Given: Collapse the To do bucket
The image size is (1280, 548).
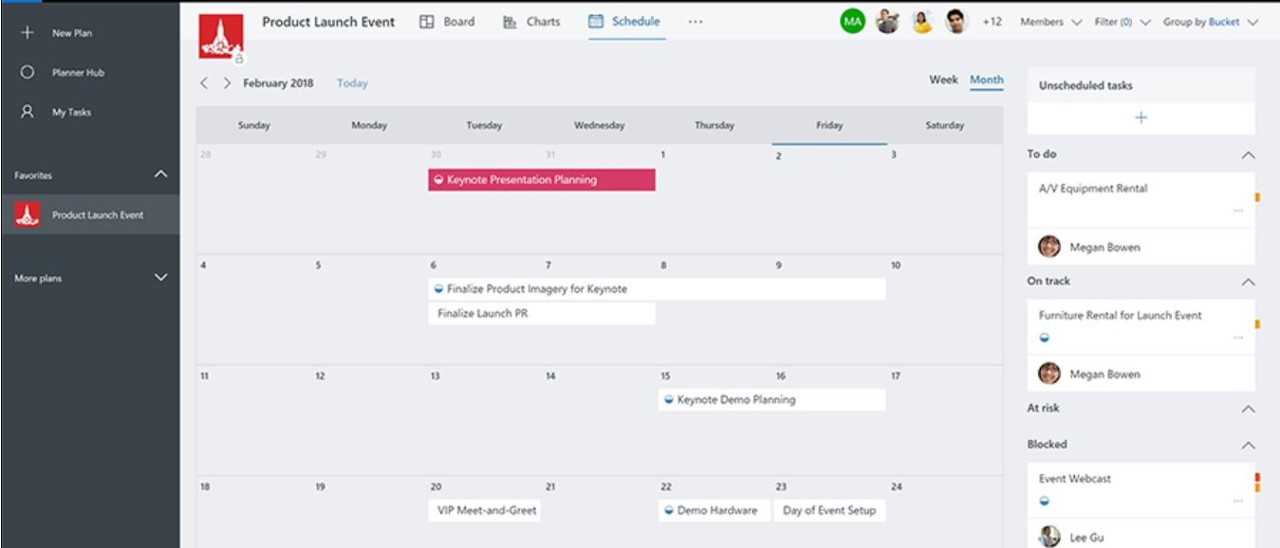Looking at the screenshot, I should [x=1248, y=155].
